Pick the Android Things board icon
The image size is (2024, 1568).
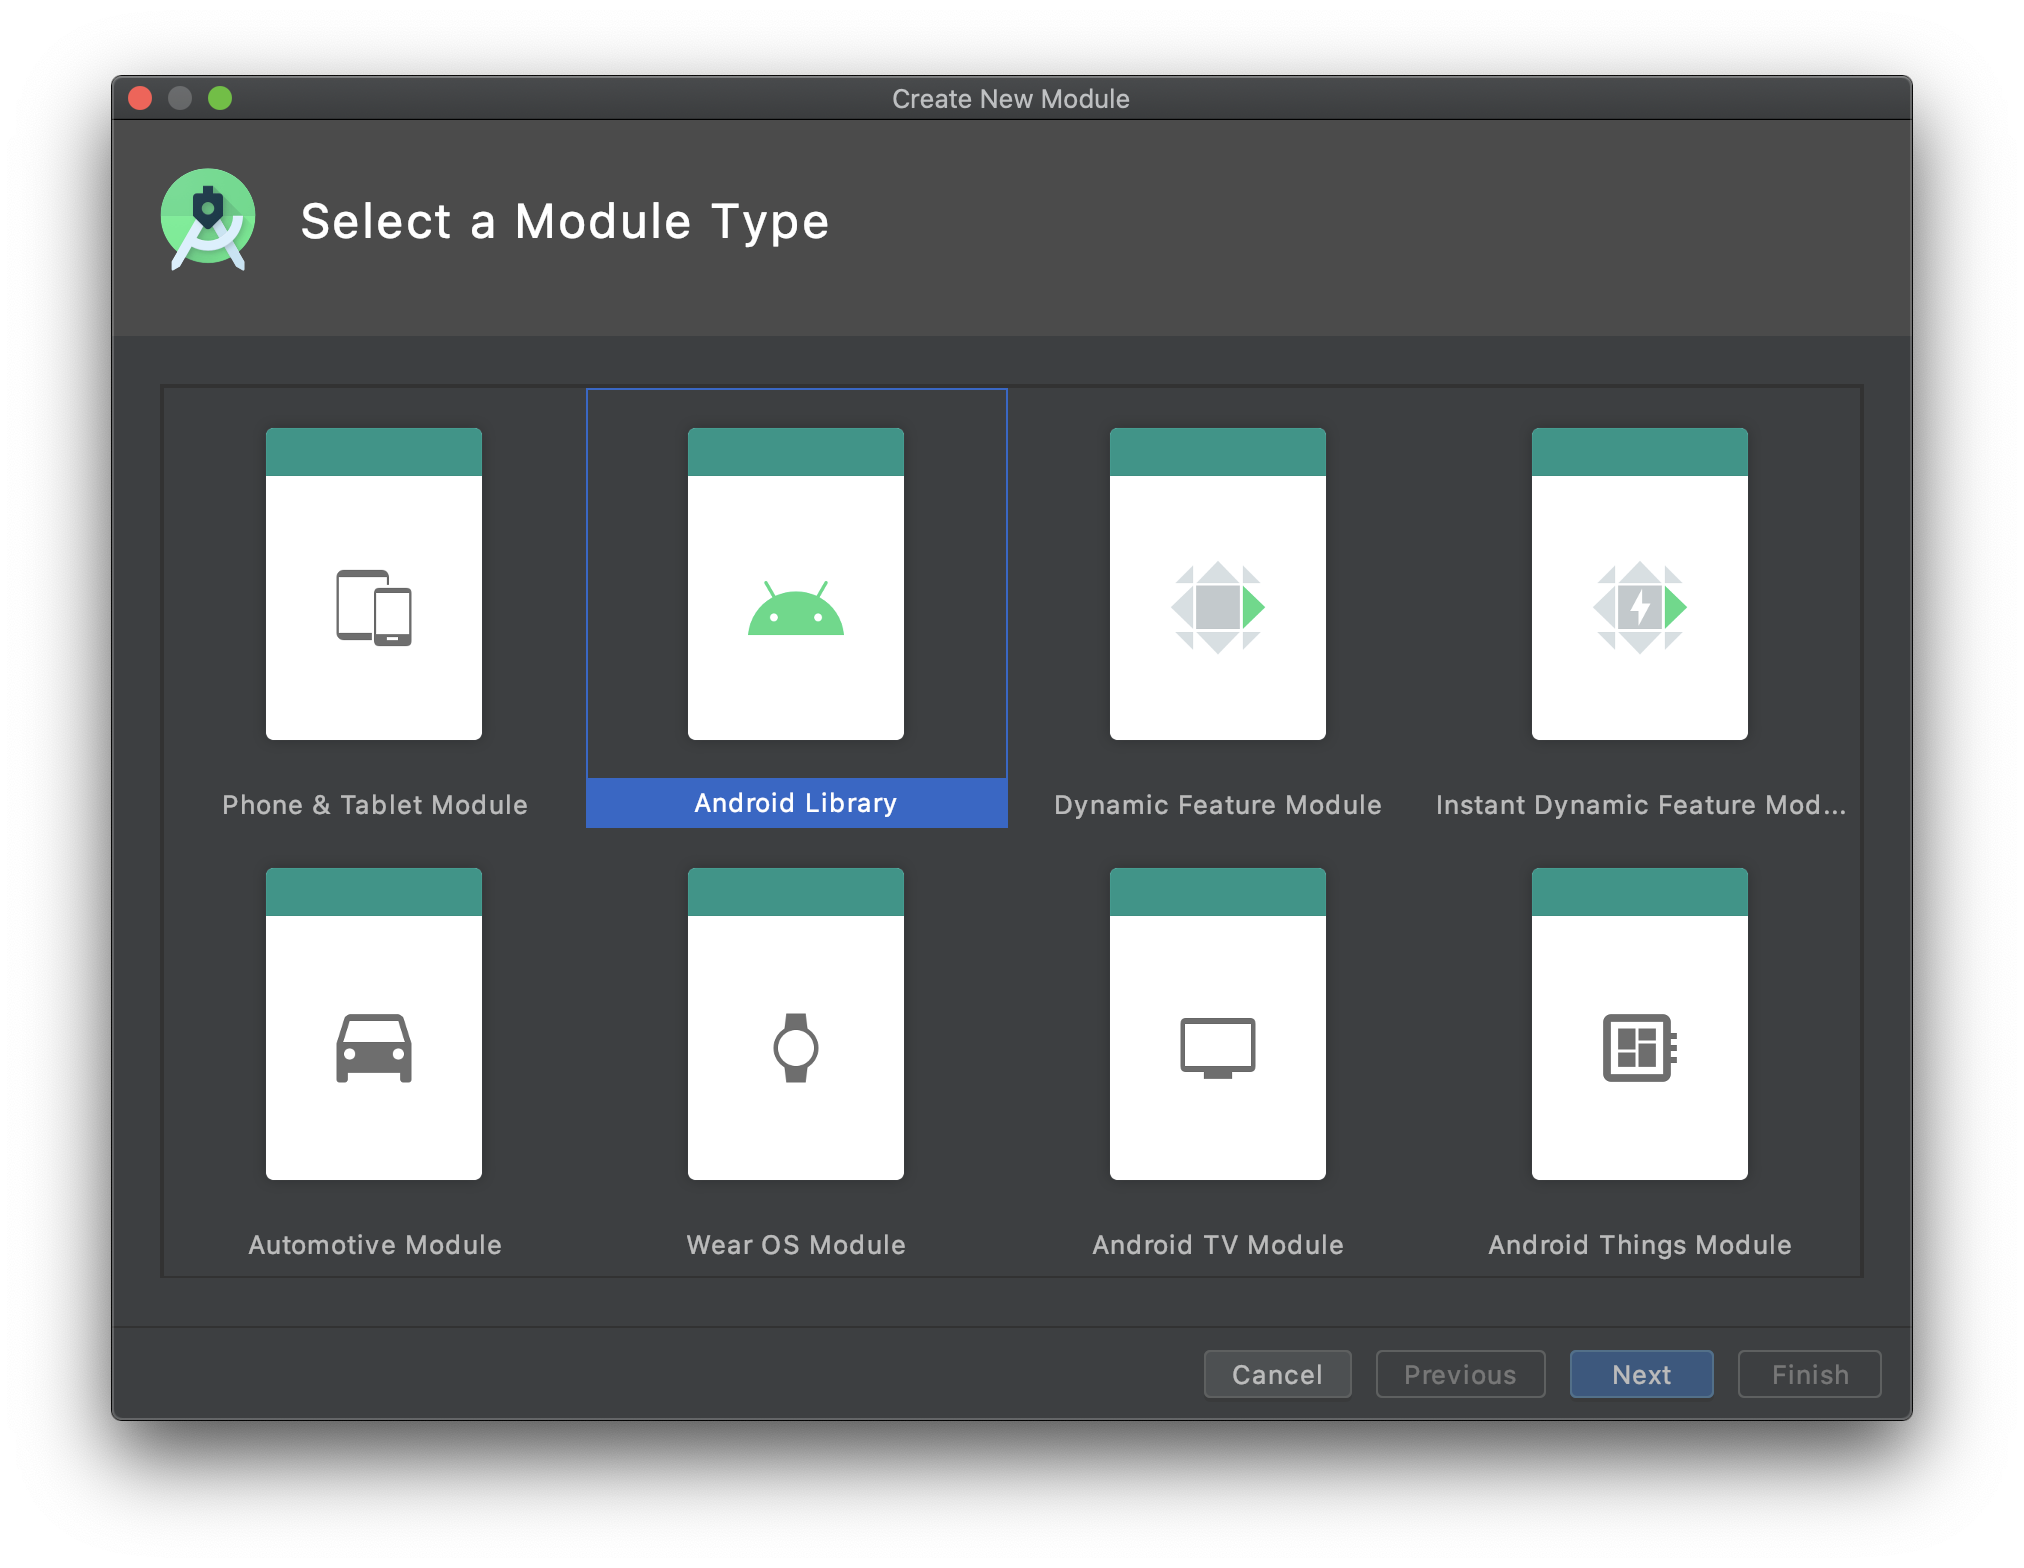pos(1640,1047)
